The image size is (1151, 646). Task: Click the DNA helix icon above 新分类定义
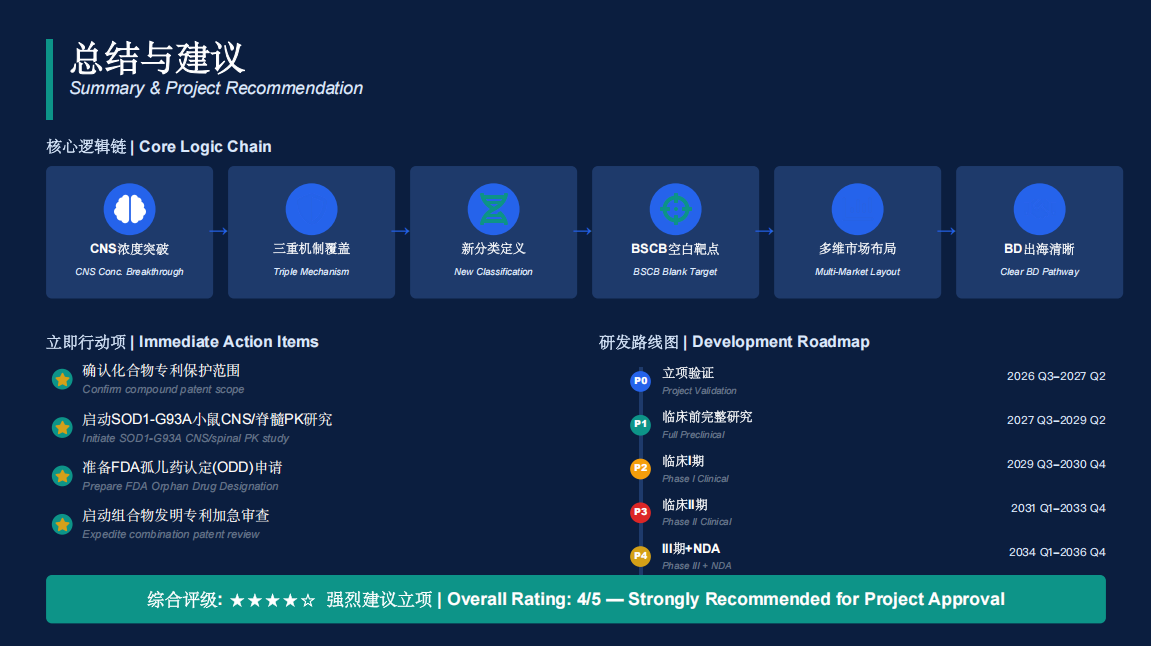tap(493, 209)
